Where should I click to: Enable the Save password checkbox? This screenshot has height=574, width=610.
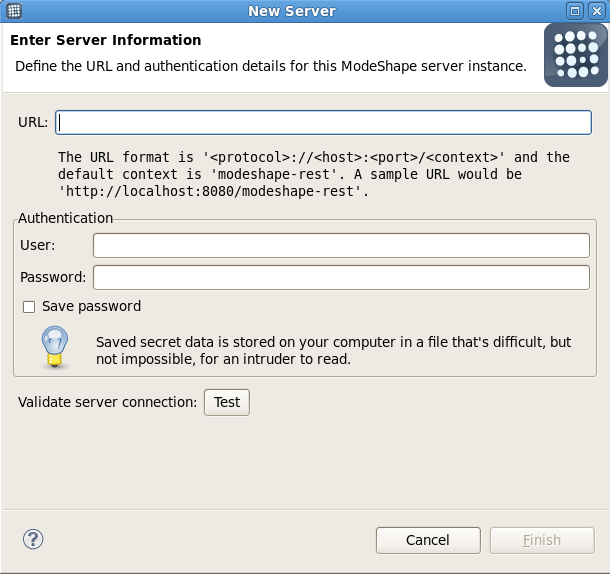[29, 307]
